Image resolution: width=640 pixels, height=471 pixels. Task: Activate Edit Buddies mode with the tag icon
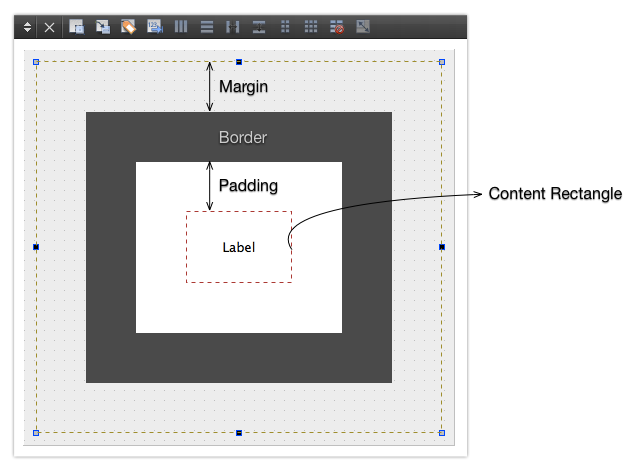click(x=129, y=27)
